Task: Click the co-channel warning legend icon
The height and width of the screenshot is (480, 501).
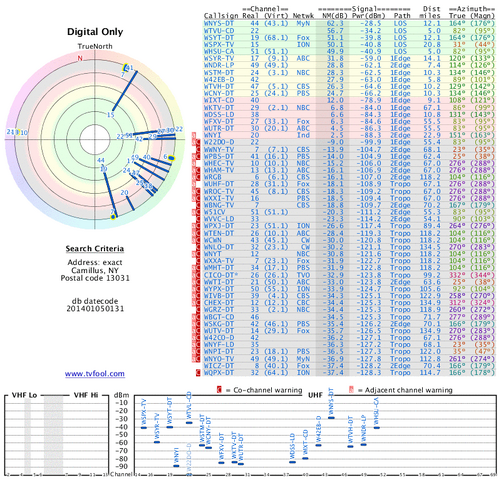Action: 219,389
